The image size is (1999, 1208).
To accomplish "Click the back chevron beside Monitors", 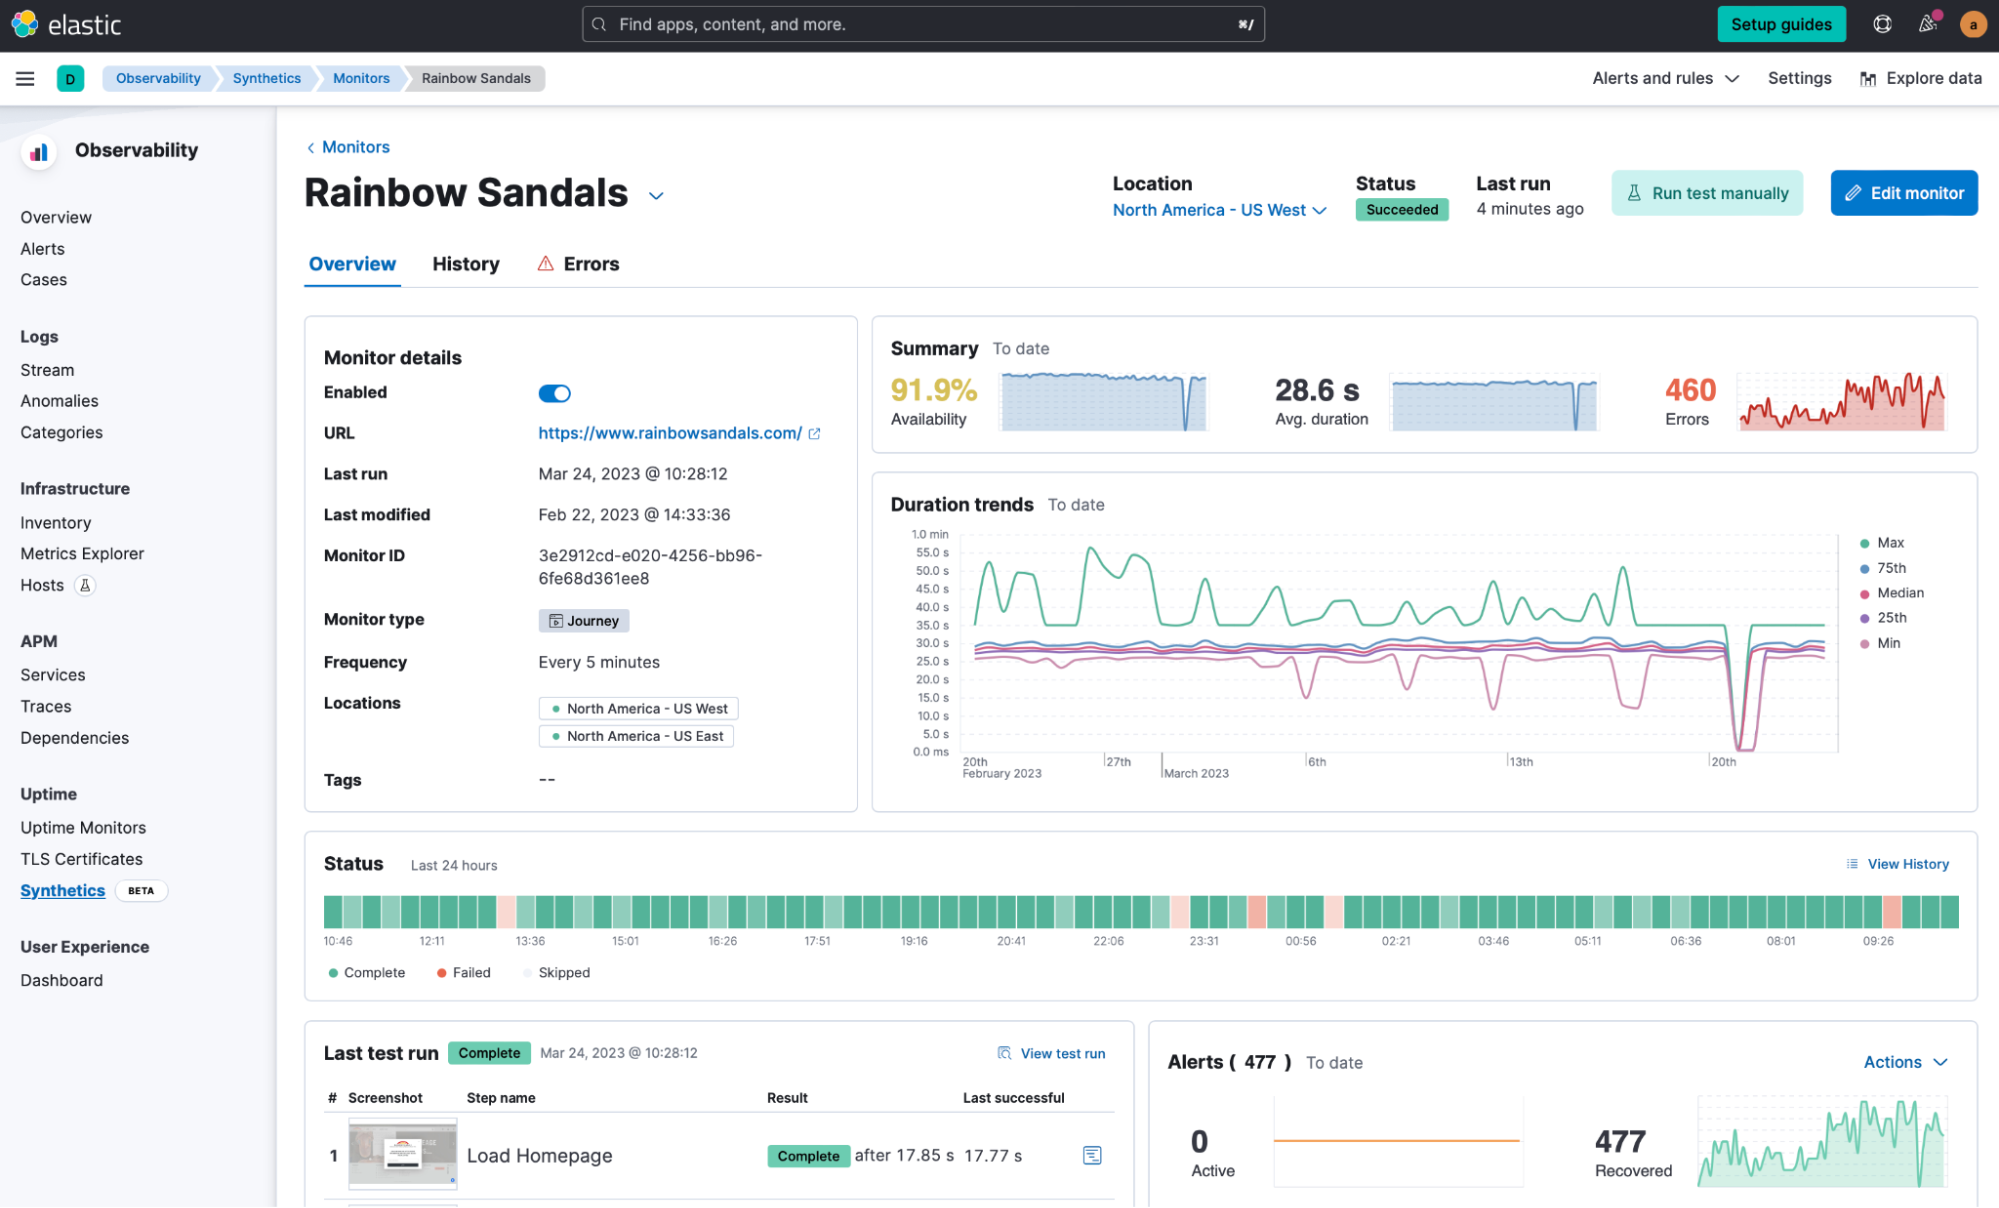I will click(x=311, y=148).
